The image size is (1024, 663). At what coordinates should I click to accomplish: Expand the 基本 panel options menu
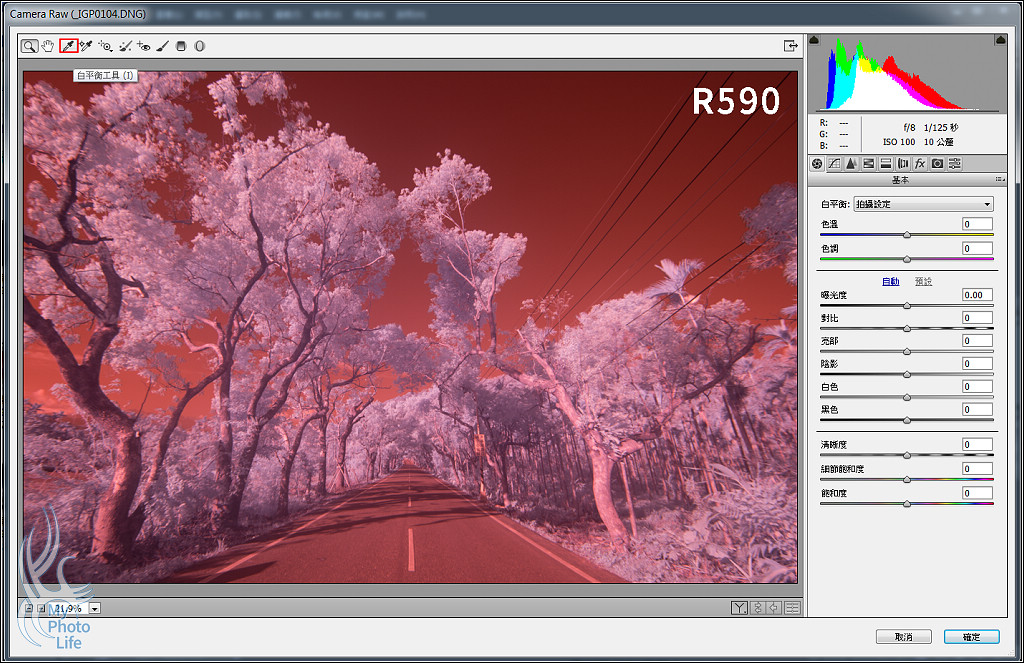pos(1000,180)
